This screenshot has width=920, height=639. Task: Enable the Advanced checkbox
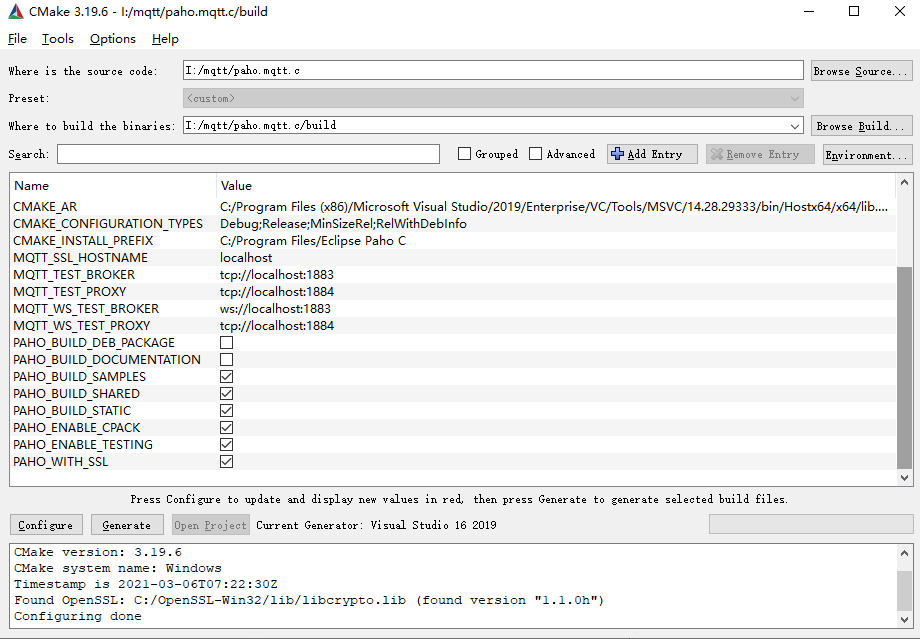pyautogui.click(x=535, y=154)
